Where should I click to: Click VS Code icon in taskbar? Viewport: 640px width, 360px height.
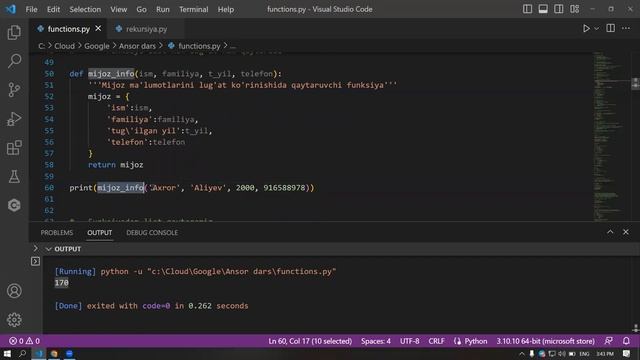[x=39, y=353]
